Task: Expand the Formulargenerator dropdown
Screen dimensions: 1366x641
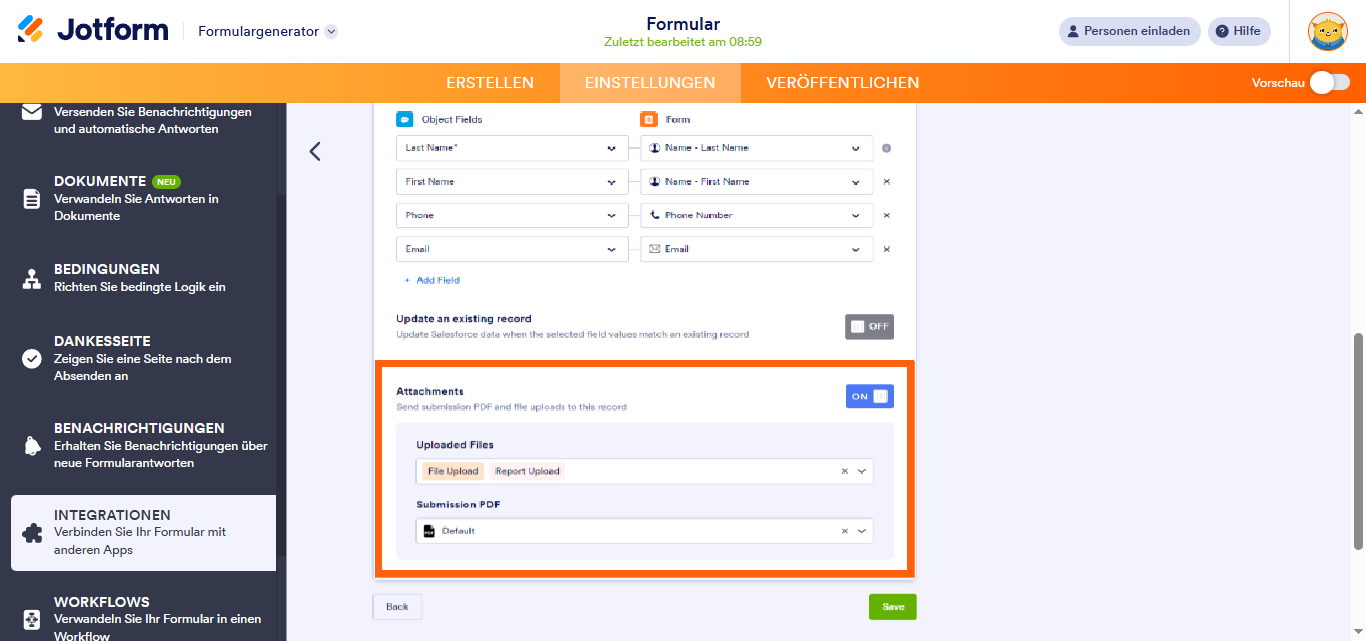Action: point(331,31)
